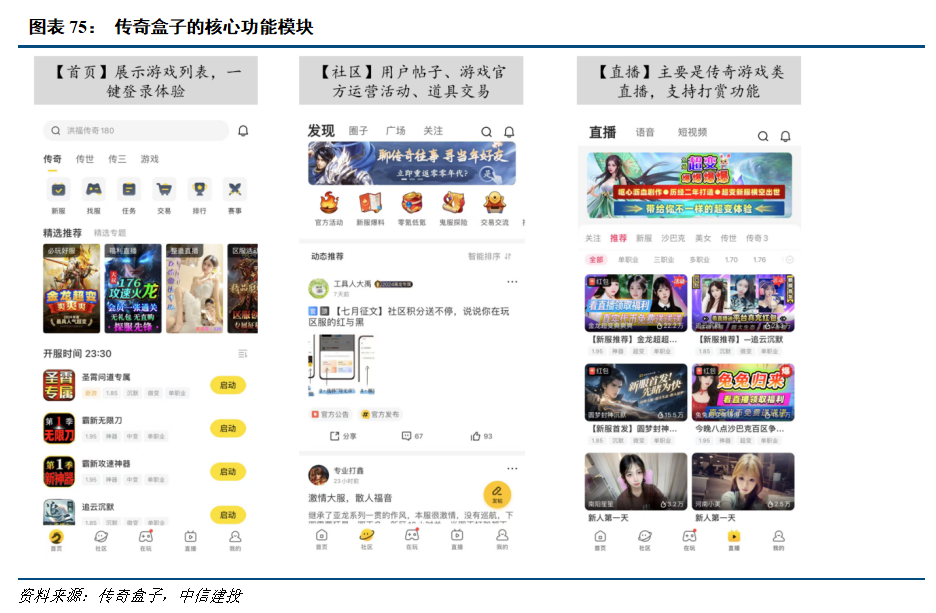Tap search magnifier on live screen
Screen dimensions: 936x613
763,136
